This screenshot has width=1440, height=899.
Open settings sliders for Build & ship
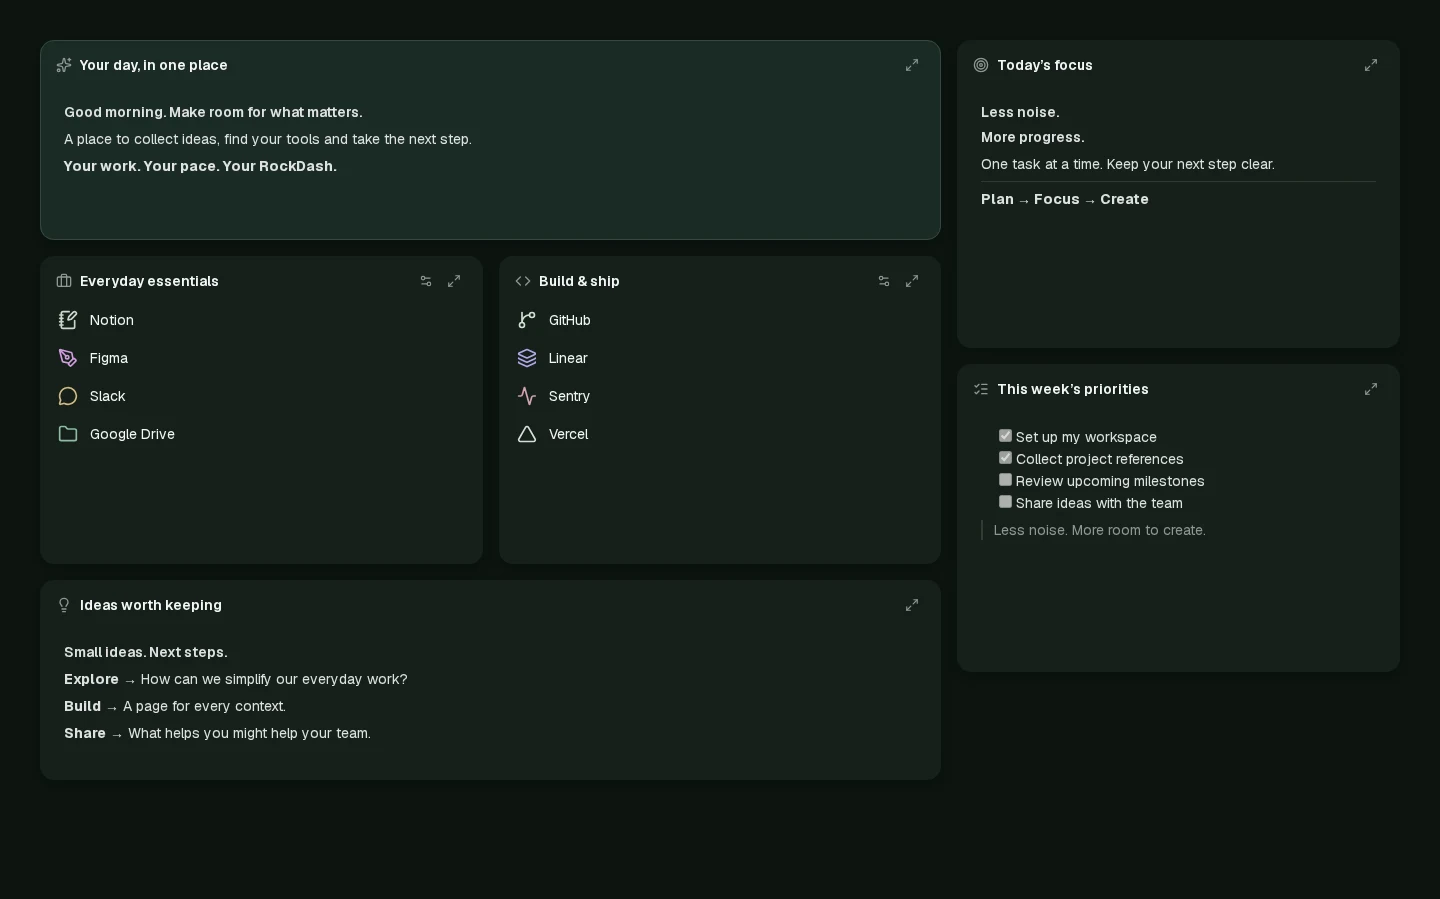tap(884, 281)
